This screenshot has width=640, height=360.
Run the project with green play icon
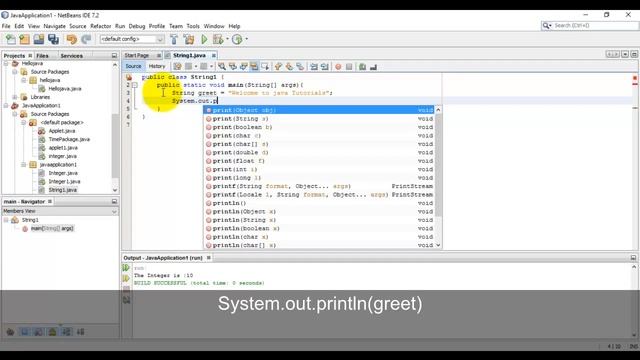click(x=204, y=39)
